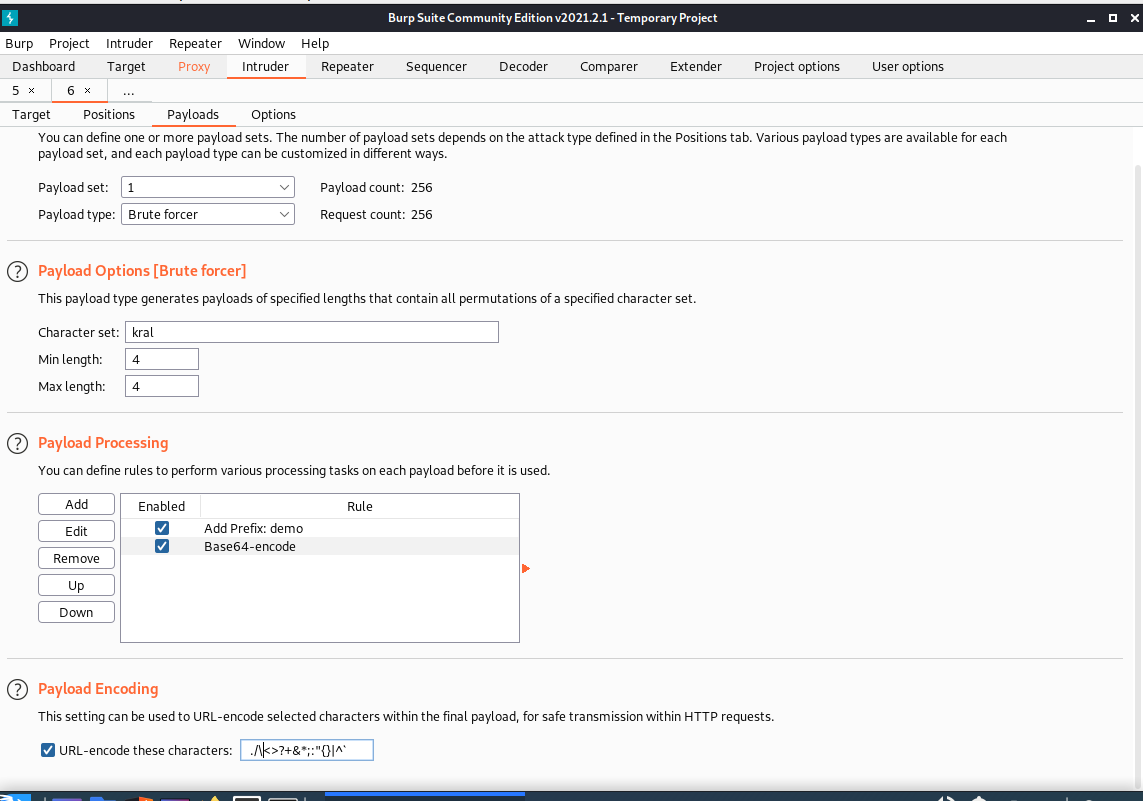Open the Intruder Options sub-tab
The image size is (1143, 801).
(273, 114)
